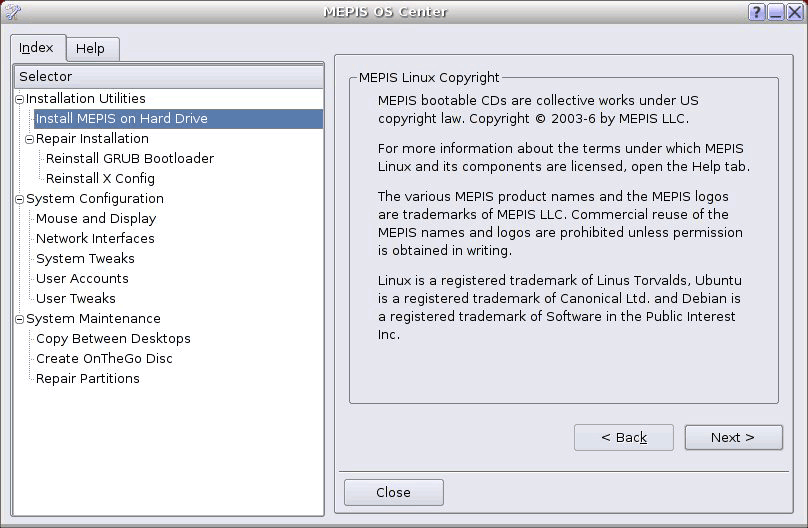Screen dimensions: 808x528
Task: Select User Tweaks entry
Action: click(76, 299)
